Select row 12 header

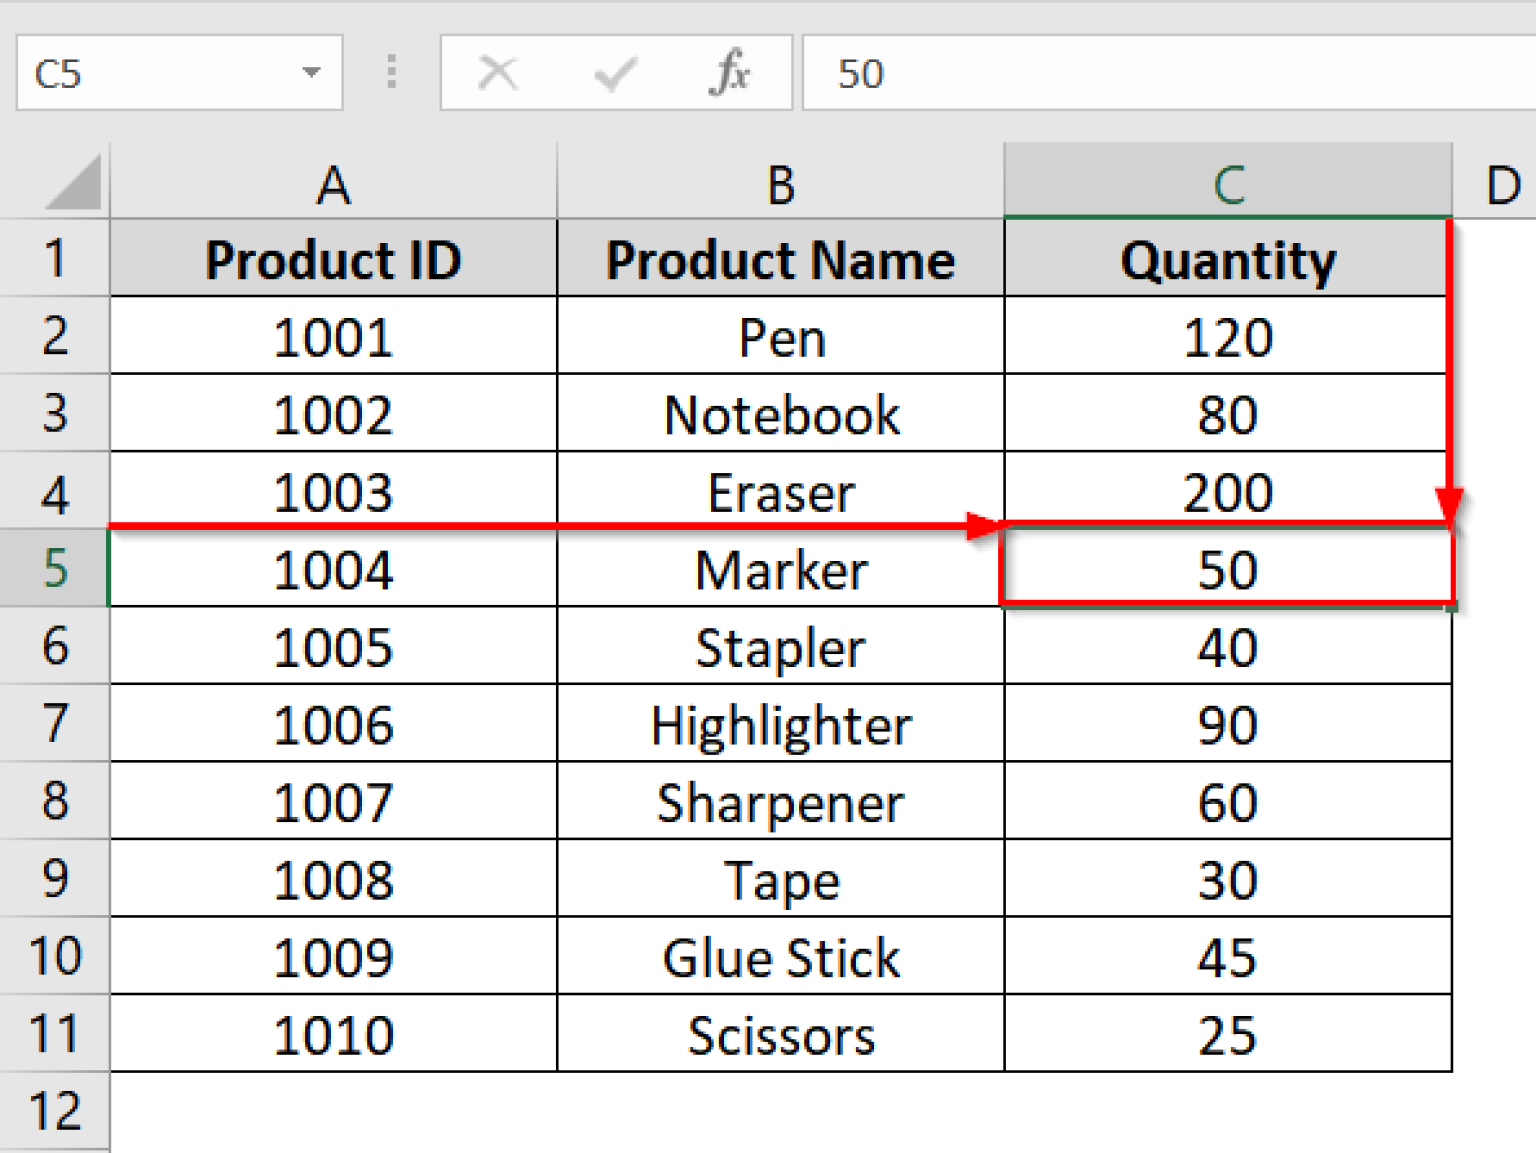[55, 1110]
